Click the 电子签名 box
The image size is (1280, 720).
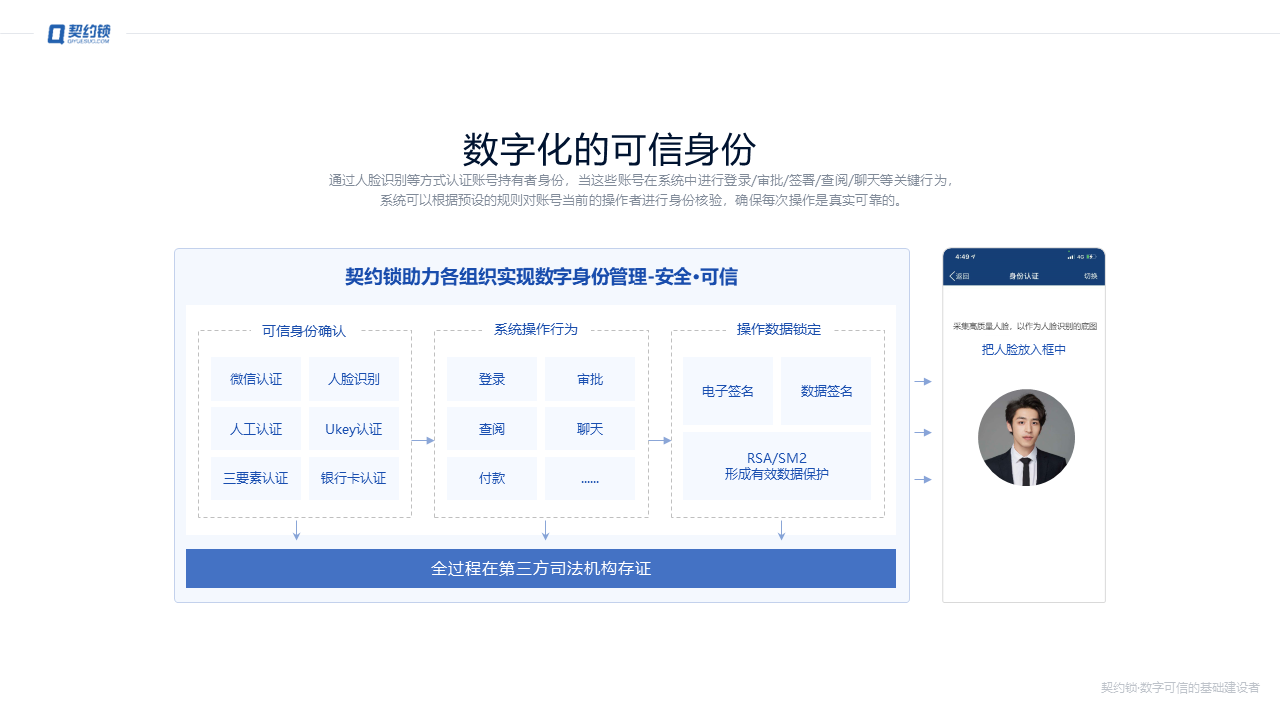[728, 391]
